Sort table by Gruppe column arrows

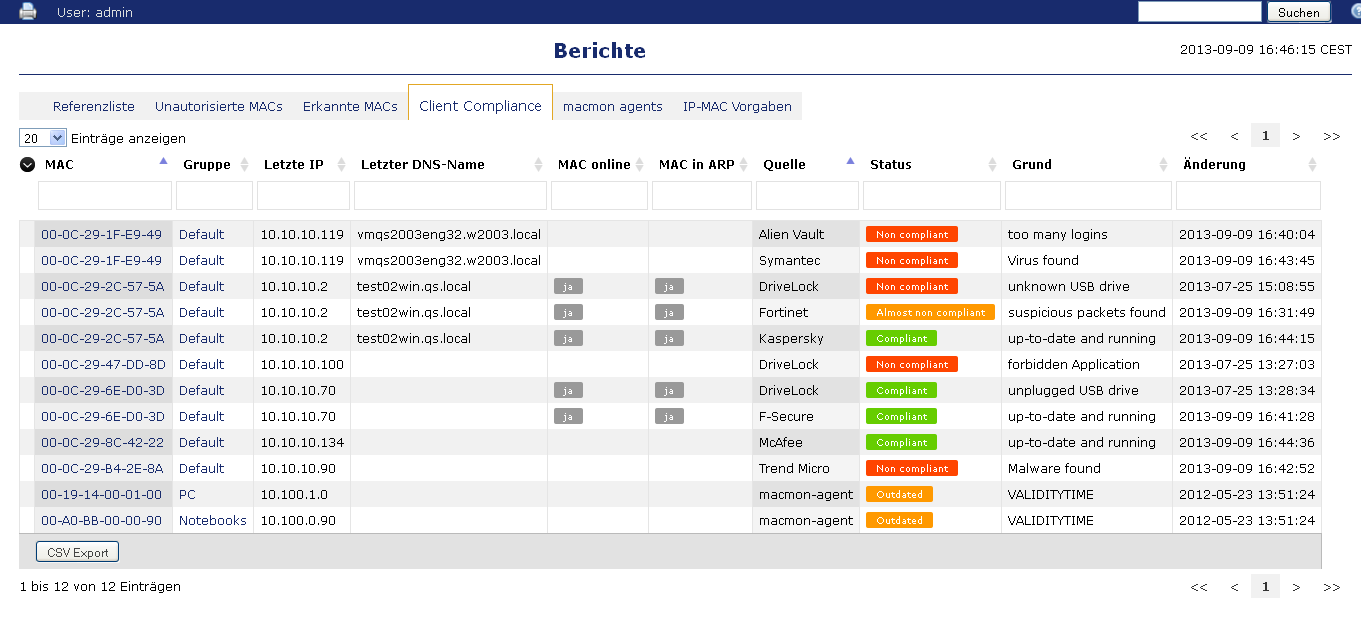[243, 165]
